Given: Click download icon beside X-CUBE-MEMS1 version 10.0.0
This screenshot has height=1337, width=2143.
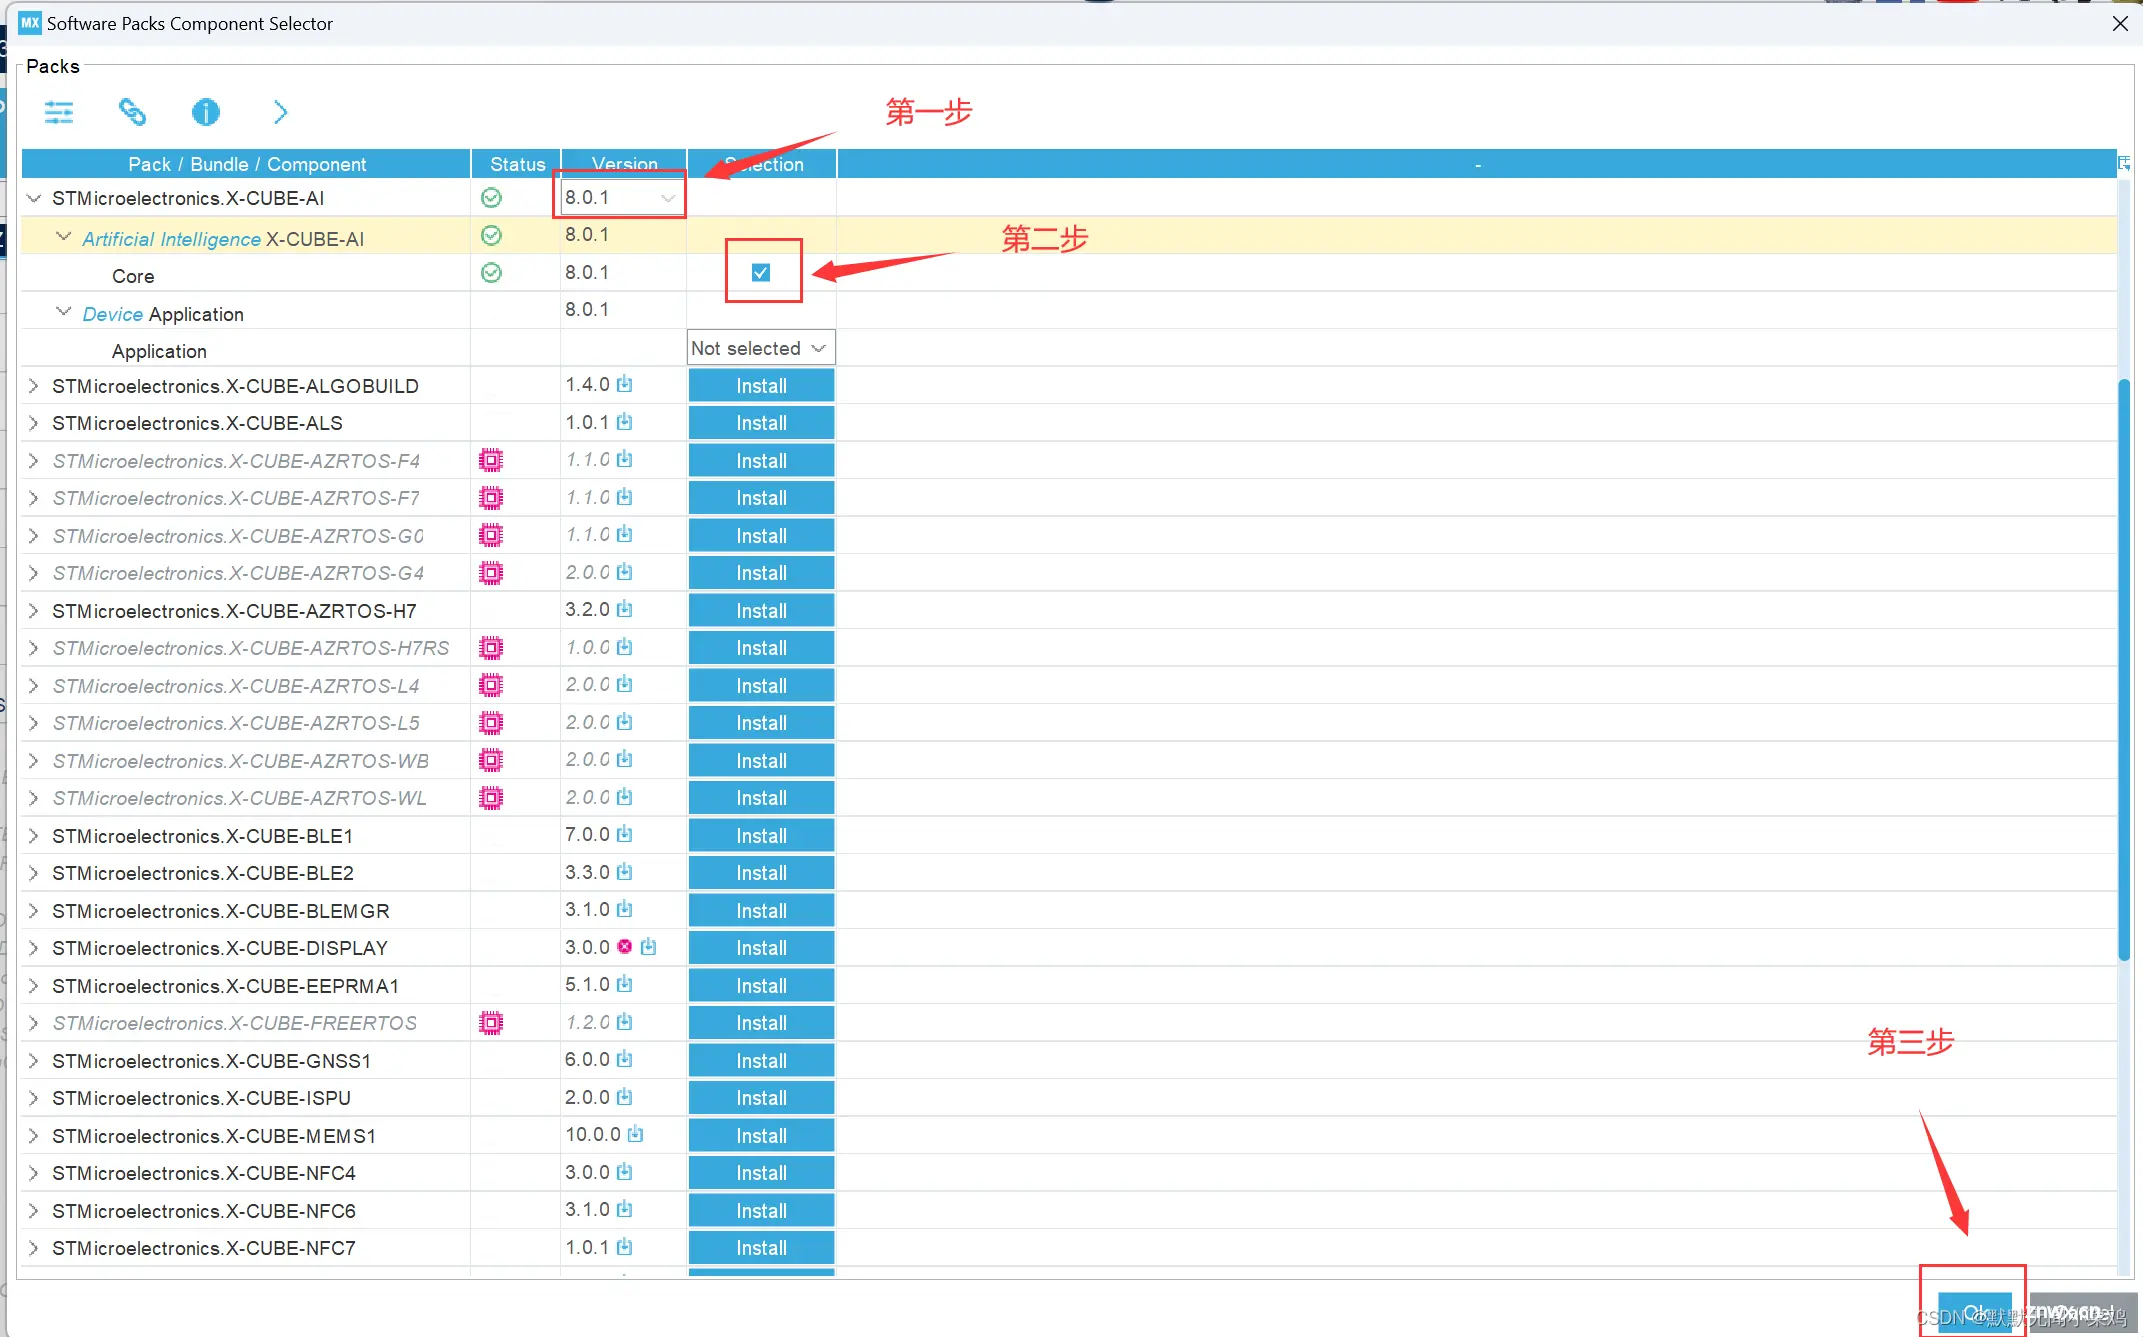Looking at the screenshot, I should tap(636, 1134).
